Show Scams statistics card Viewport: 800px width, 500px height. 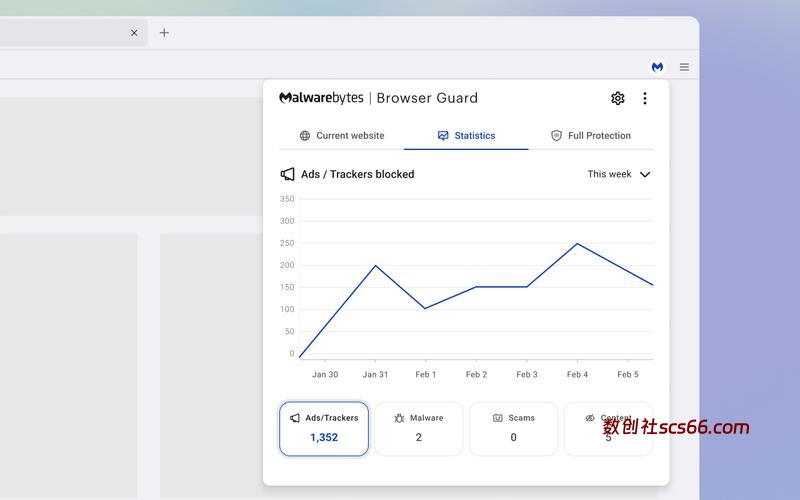[513, 429]
